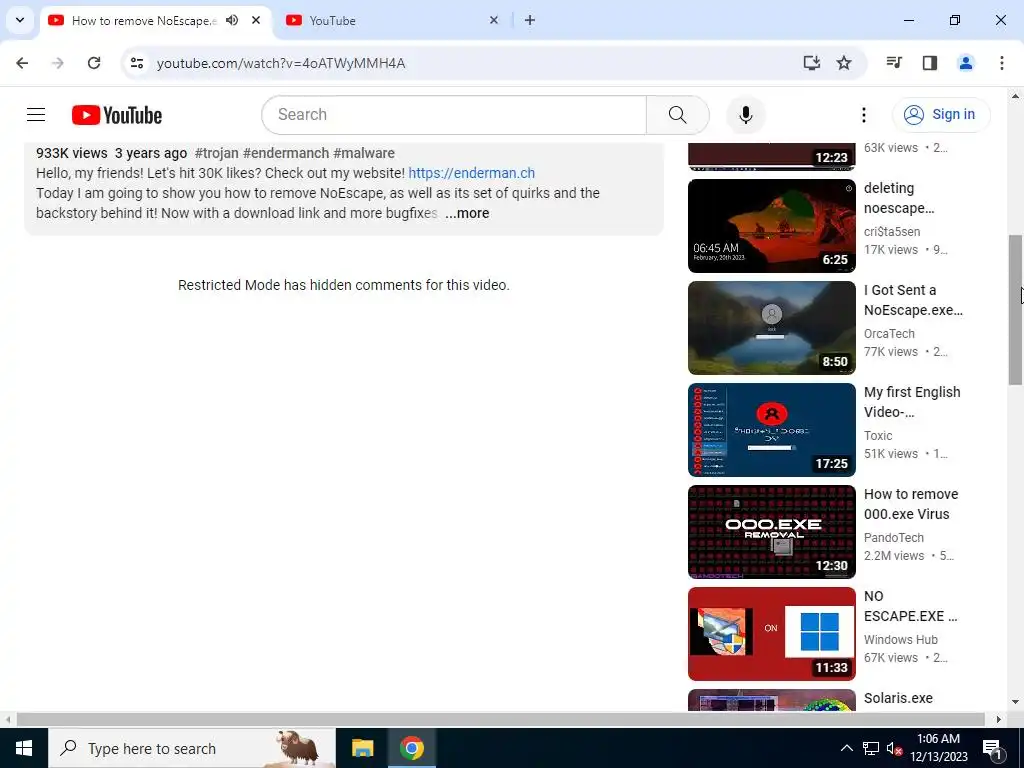Screen dimensions: 1024x768
Task: Click the 'deleting noescape' video title
Action: pos(899,198)
